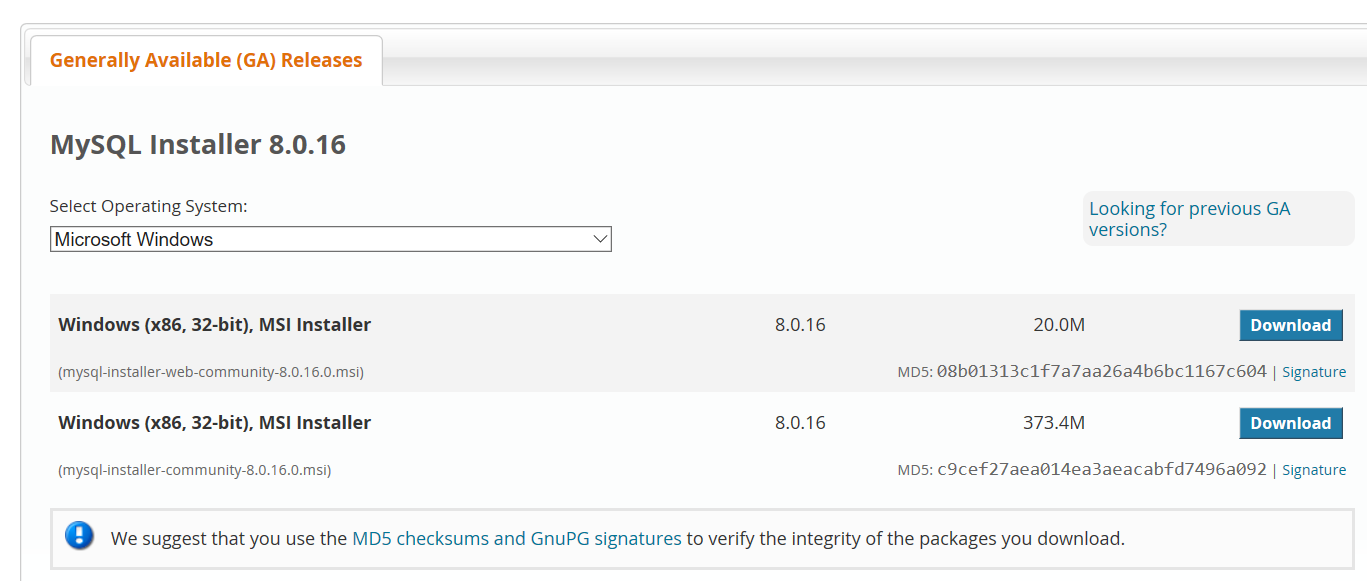The height and width of the screenshot is (581, 1367).
Task: Open Signature link for 373.4M installer
Action: click(x=1314, y=470)
